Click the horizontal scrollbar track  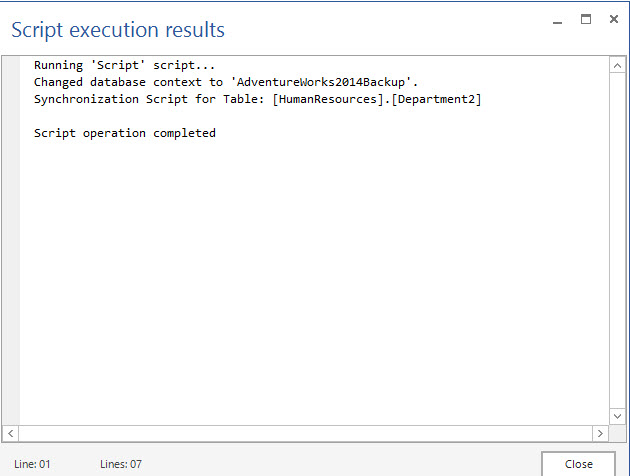300,434
